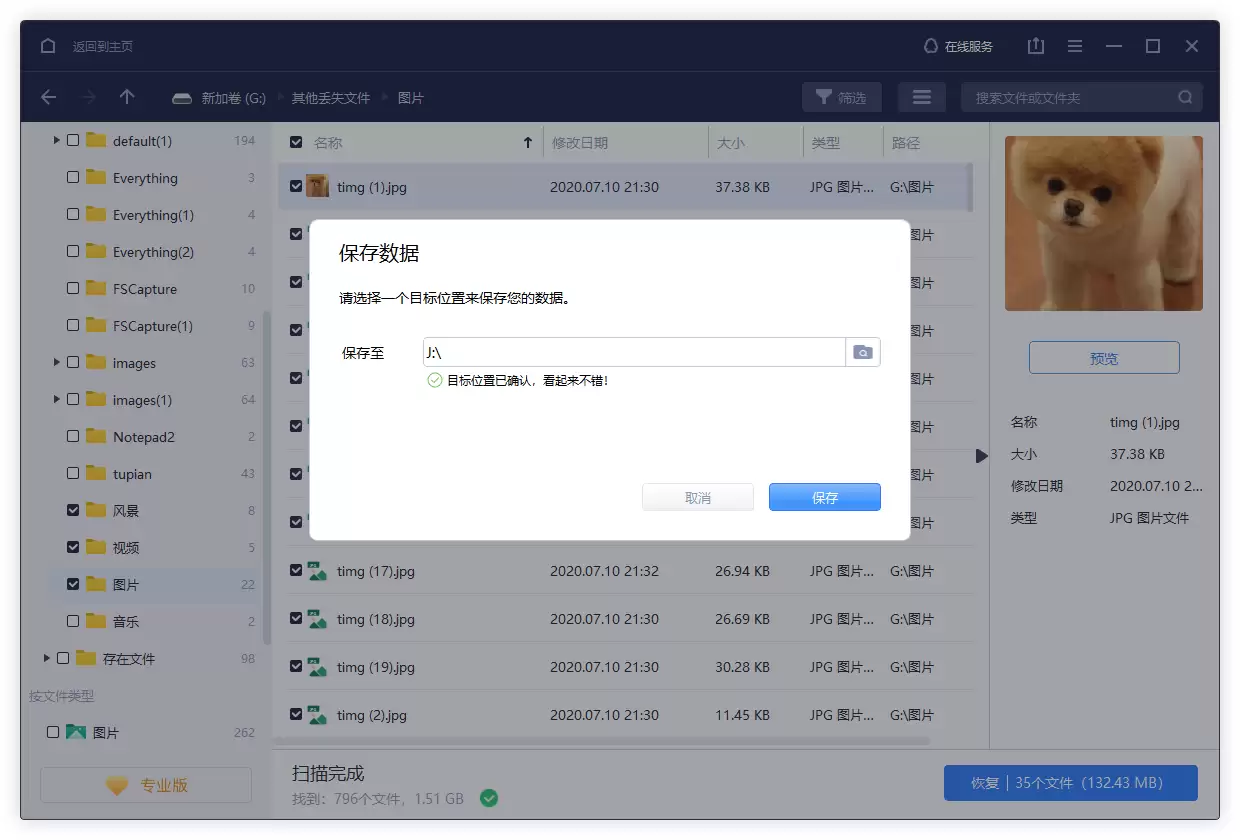1240x840 pixels.
Task: Open the view options icon beside 筛选
Action: [921, 96]
